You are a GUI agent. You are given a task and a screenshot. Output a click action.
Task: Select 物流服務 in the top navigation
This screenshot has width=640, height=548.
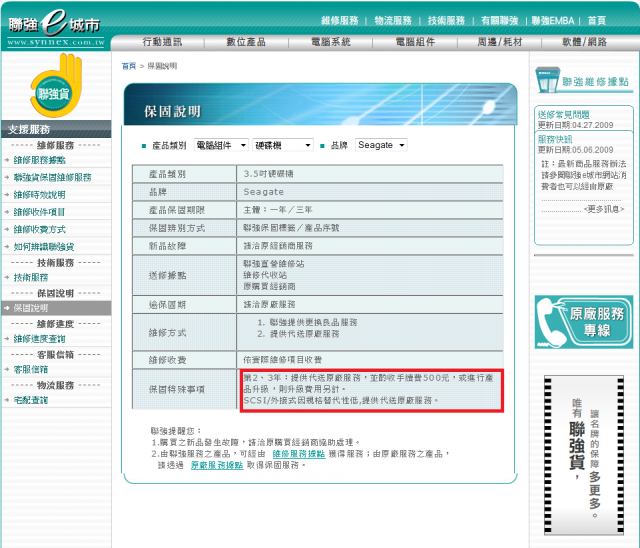pos(393,20)
